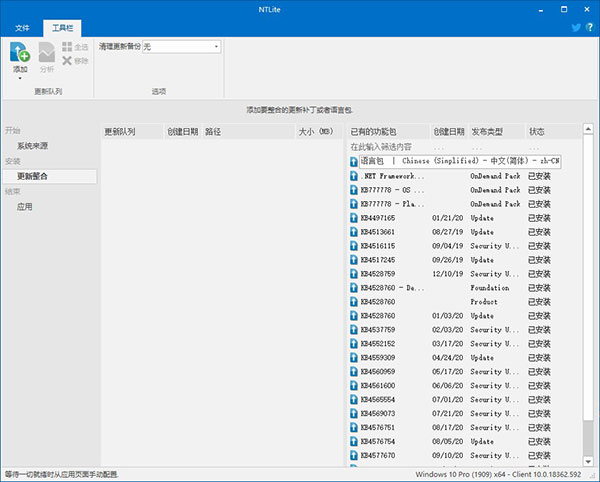
Task: Click icon beside KB4528760 - De row
Action: (354, 288)
